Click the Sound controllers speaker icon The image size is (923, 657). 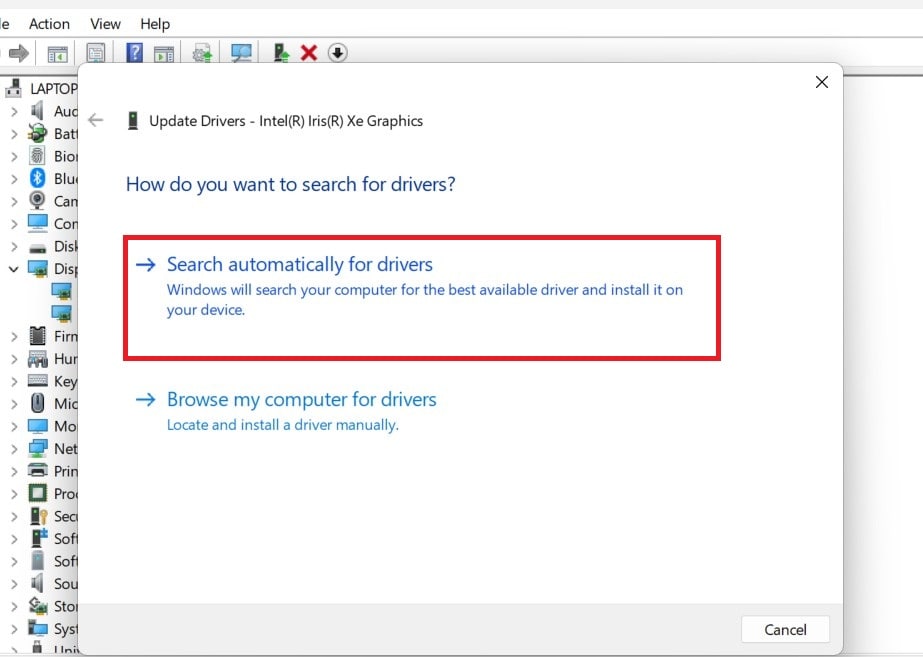37,583
